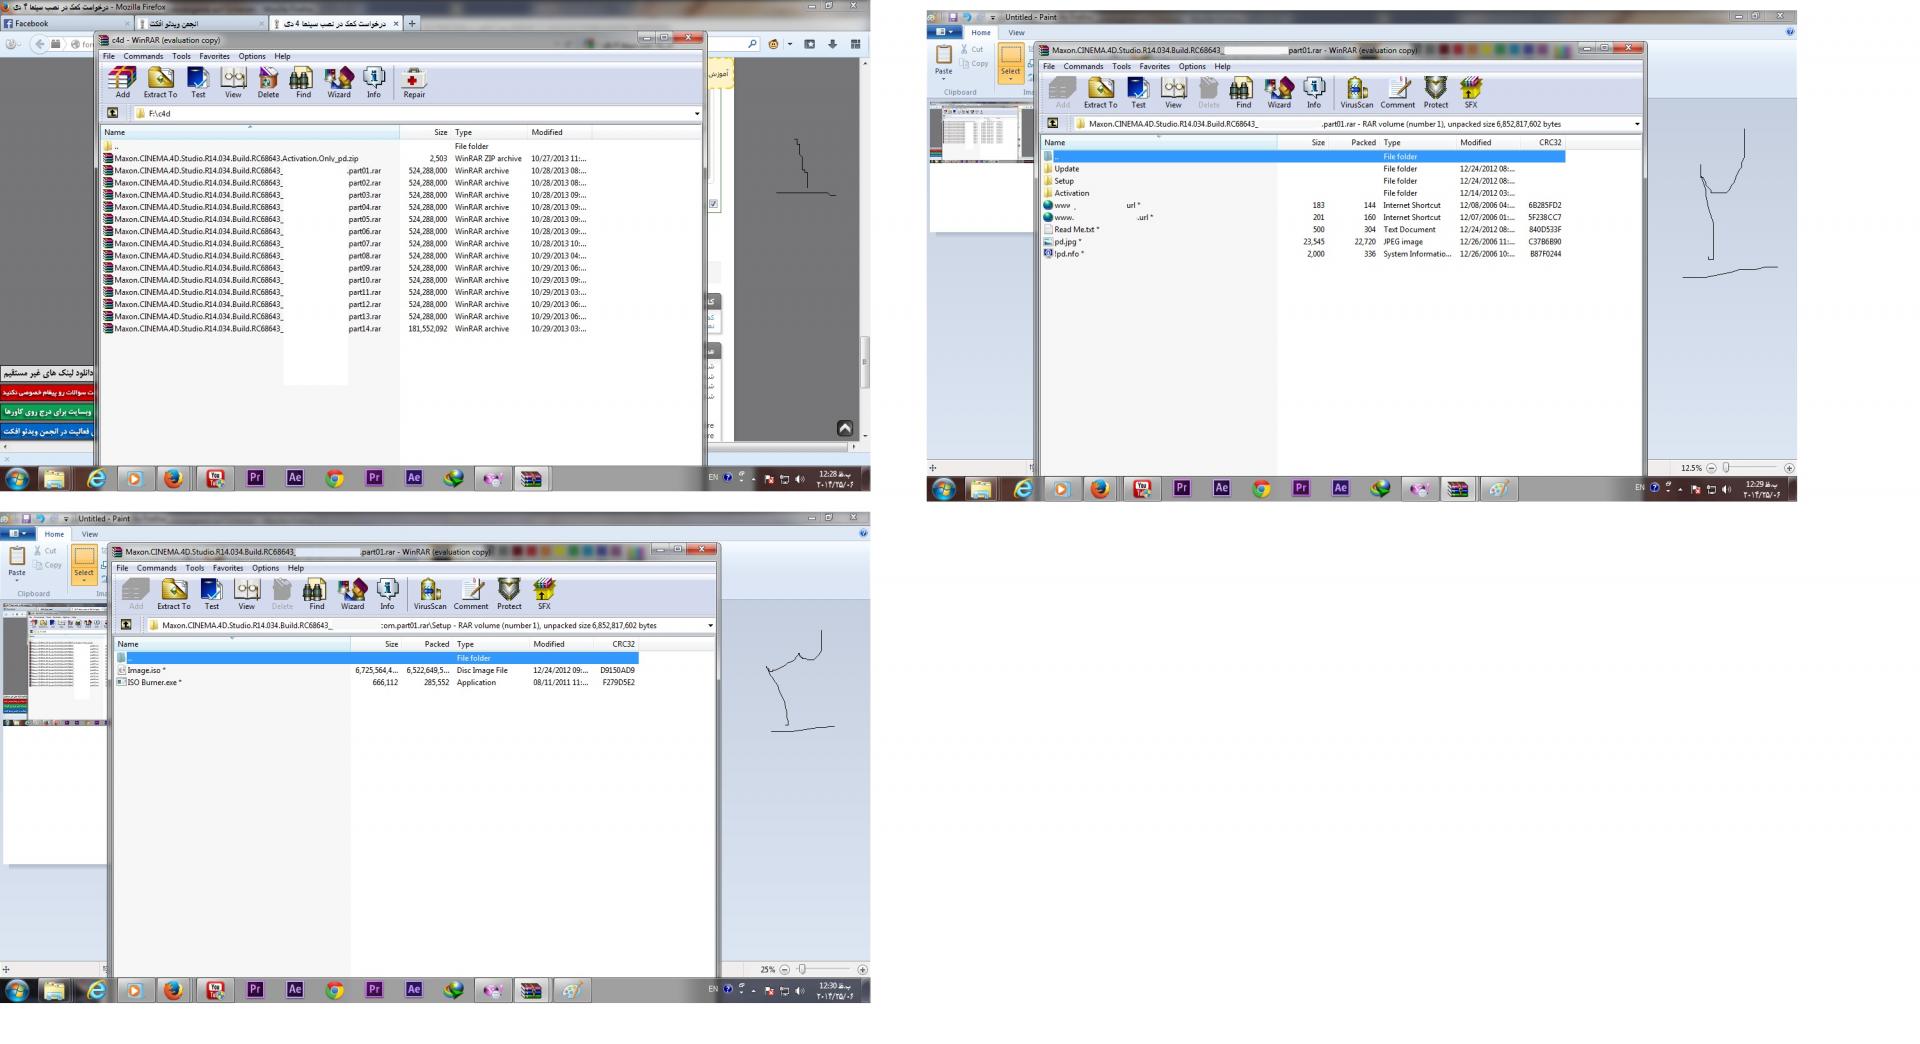Select the pd.jpg file row
Screen dimensions: 1920x1044
click(1303, 242)
